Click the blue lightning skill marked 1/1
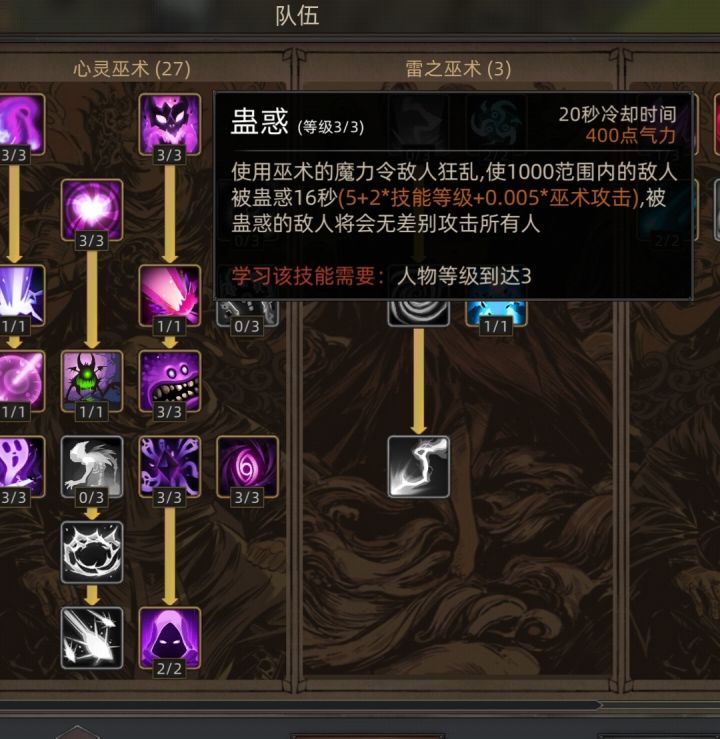720x739 pixels. [x=496, y=313]
